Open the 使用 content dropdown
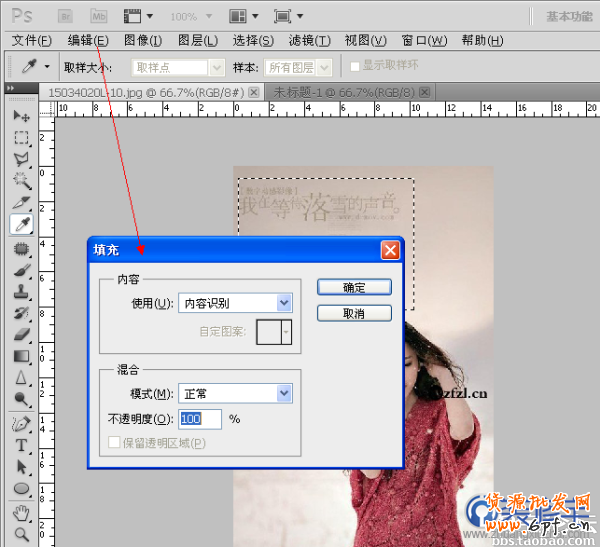This screenshot has height=547, width=600. pos(235,303)
